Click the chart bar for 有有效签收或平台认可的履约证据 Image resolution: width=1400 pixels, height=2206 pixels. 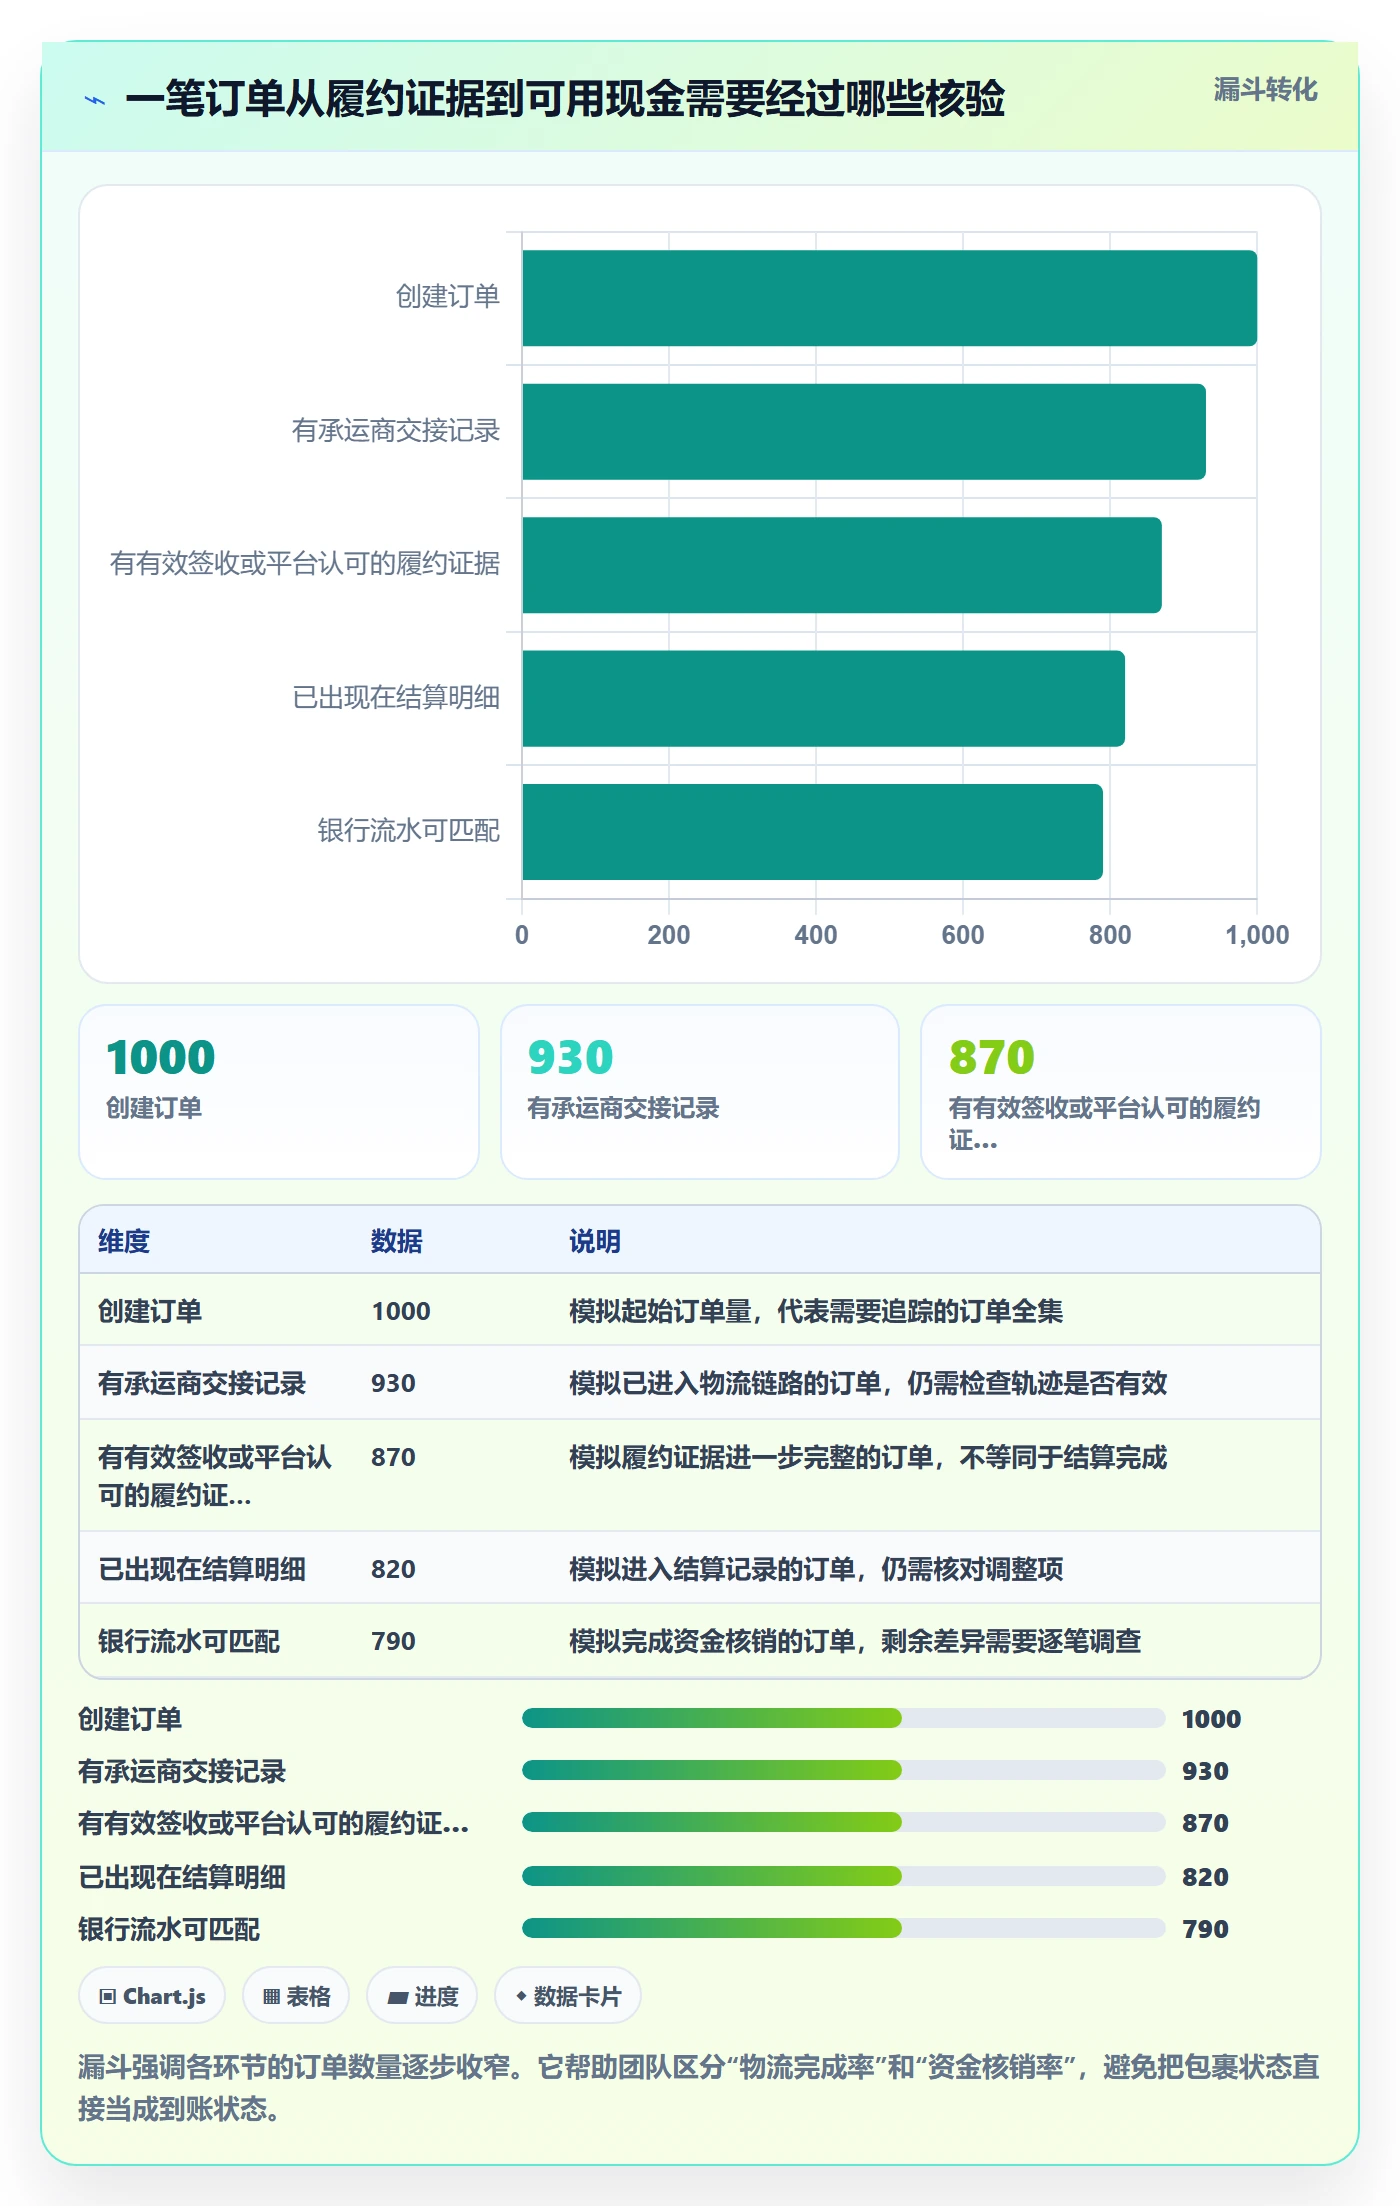842,565
